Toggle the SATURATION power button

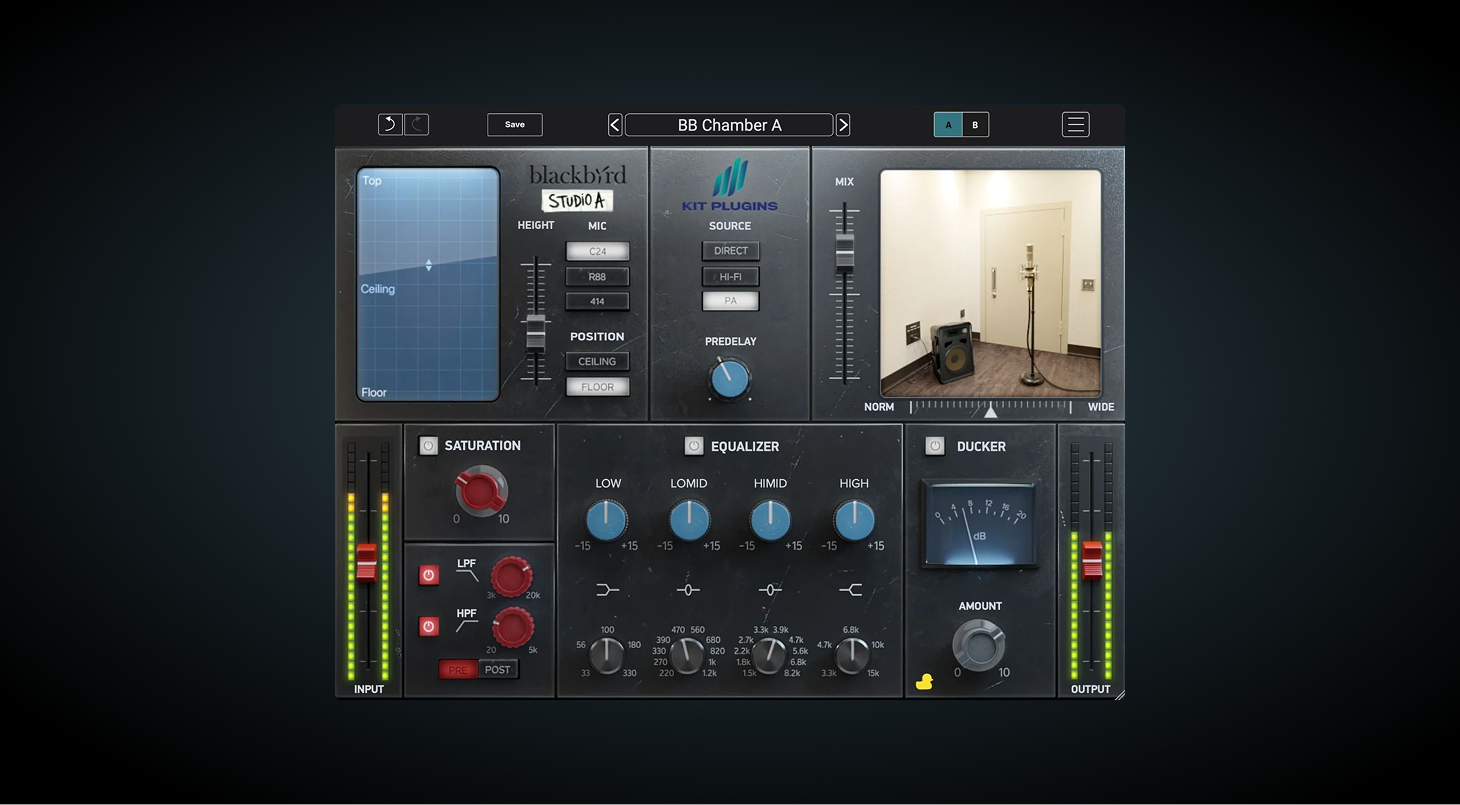point(428,446)
